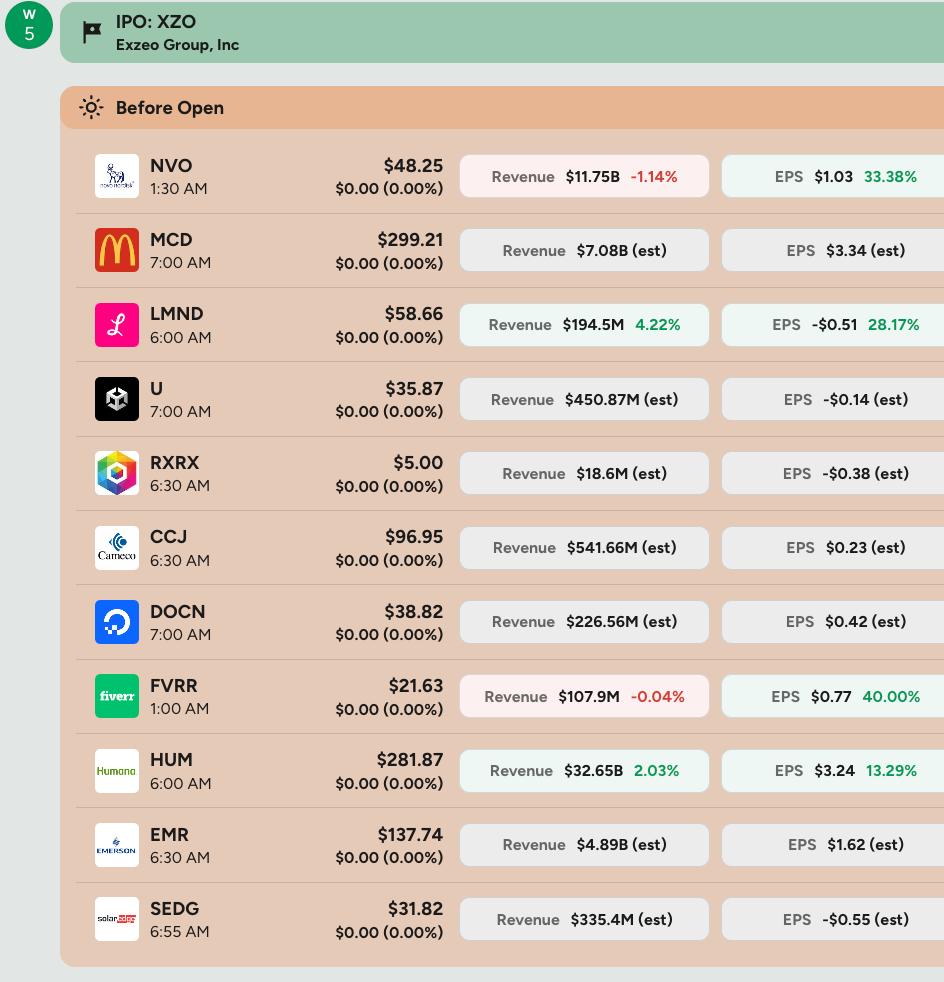
Task: Click the HUM price $281.87
Action: [x=410, y=760]
